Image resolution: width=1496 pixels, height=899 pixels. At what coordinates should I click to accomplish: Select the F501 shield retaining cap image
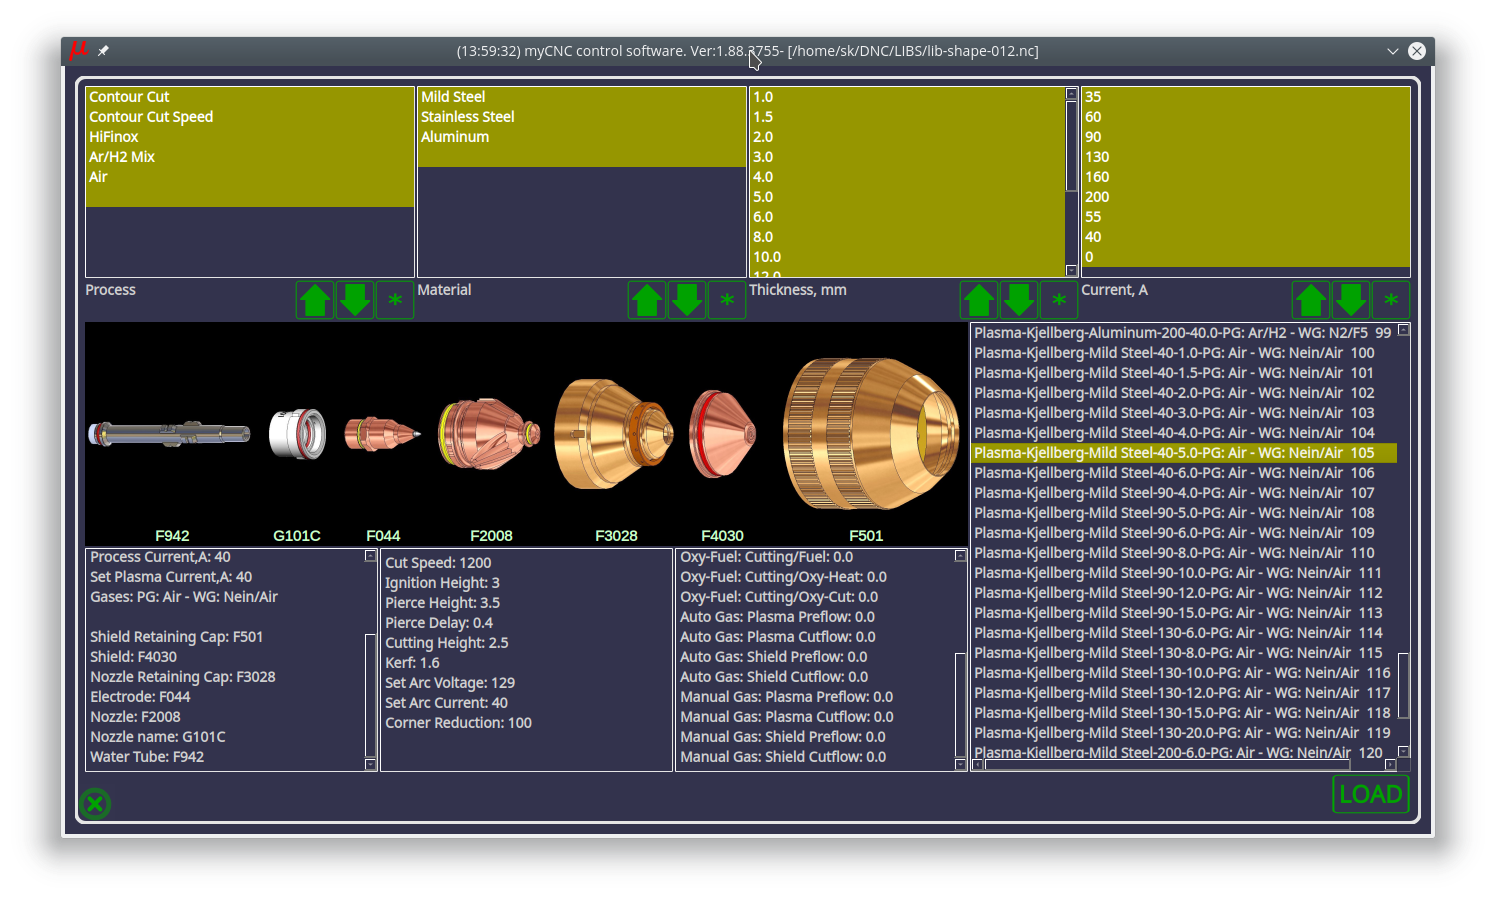(870, 434)
